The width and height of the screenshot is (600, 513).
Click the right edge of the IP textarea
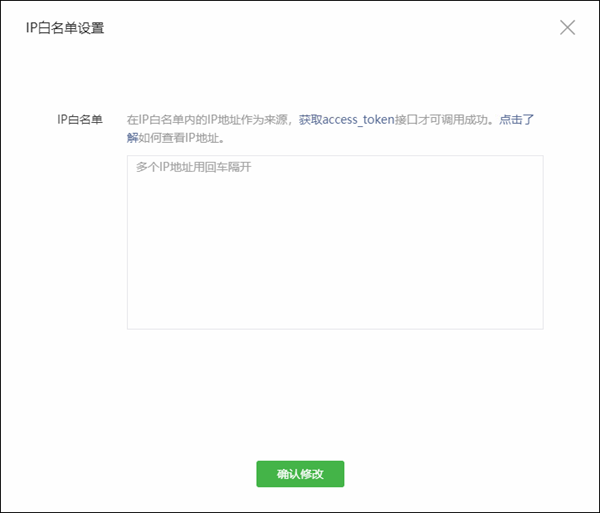click(x=536, y=242)
